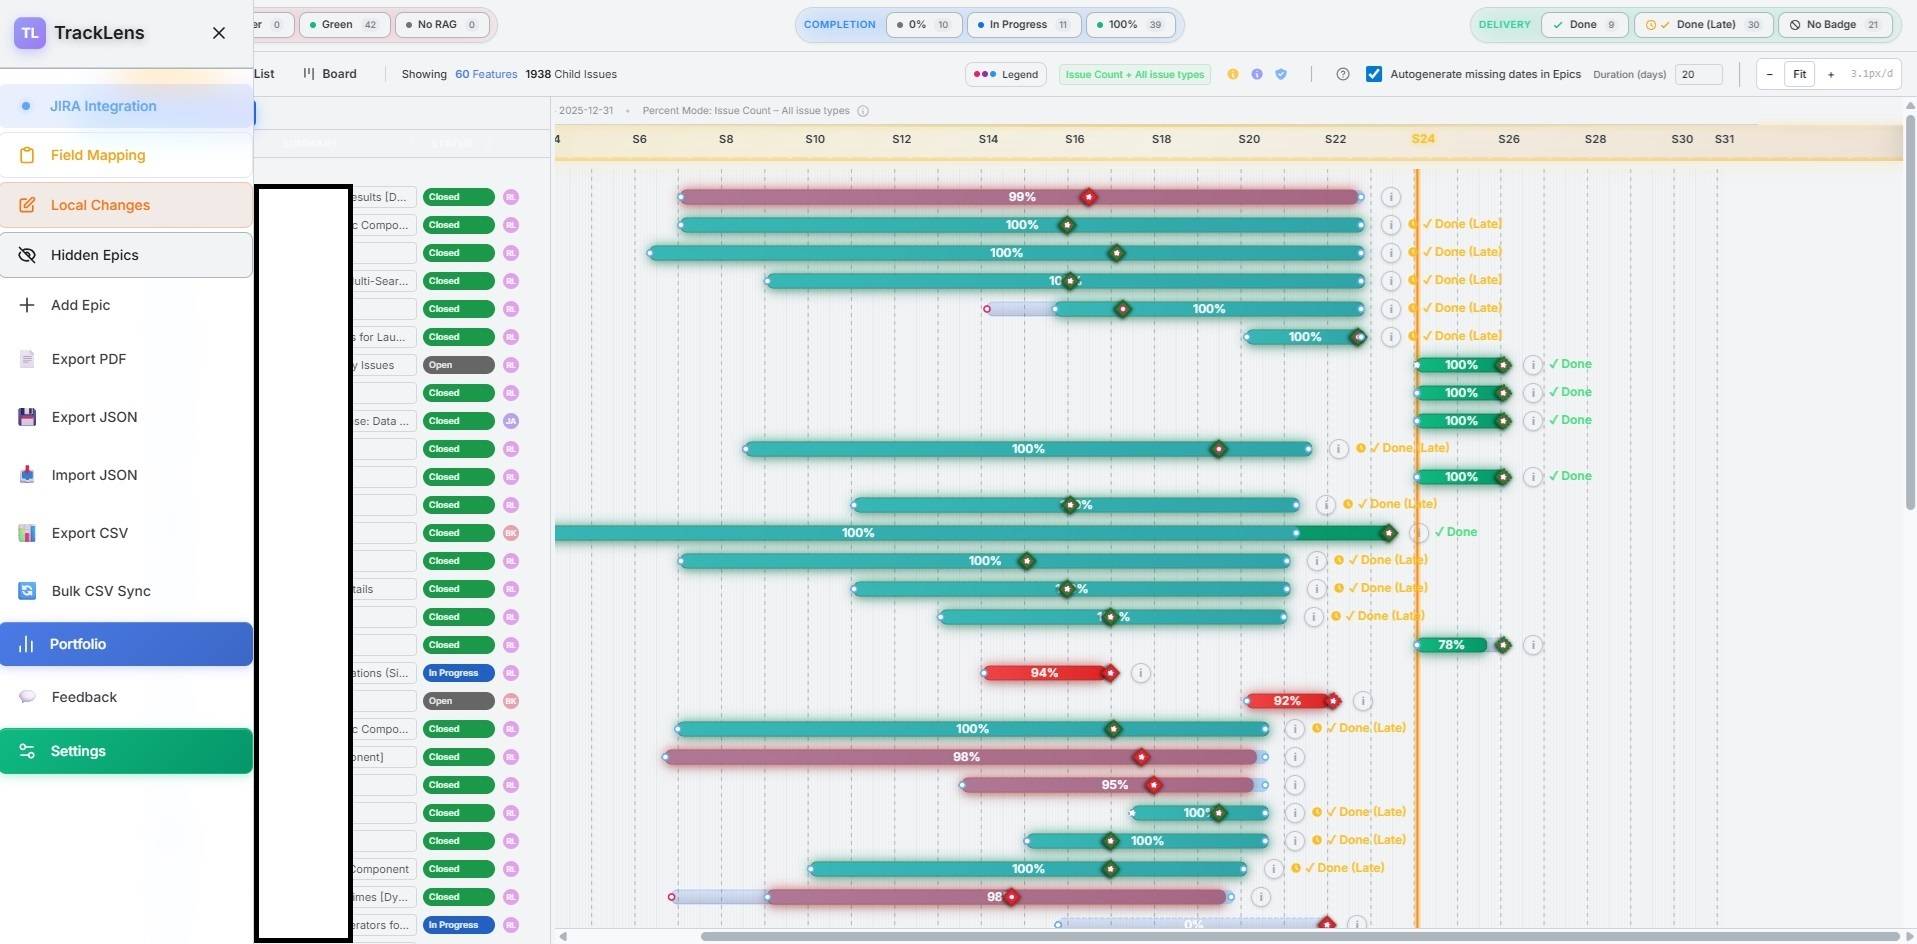This screenshot has width=1917, height=944.
Task: Click the shield icon beside Issue Count toggle
Action: coord(1282,74)
